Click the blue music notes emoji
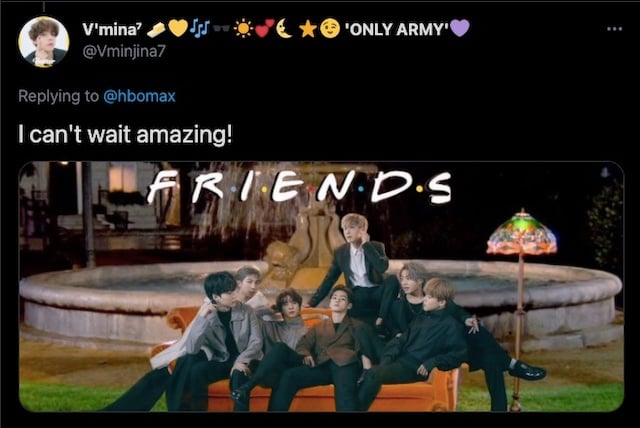This screenshot has height=428, width=640. 200,29
